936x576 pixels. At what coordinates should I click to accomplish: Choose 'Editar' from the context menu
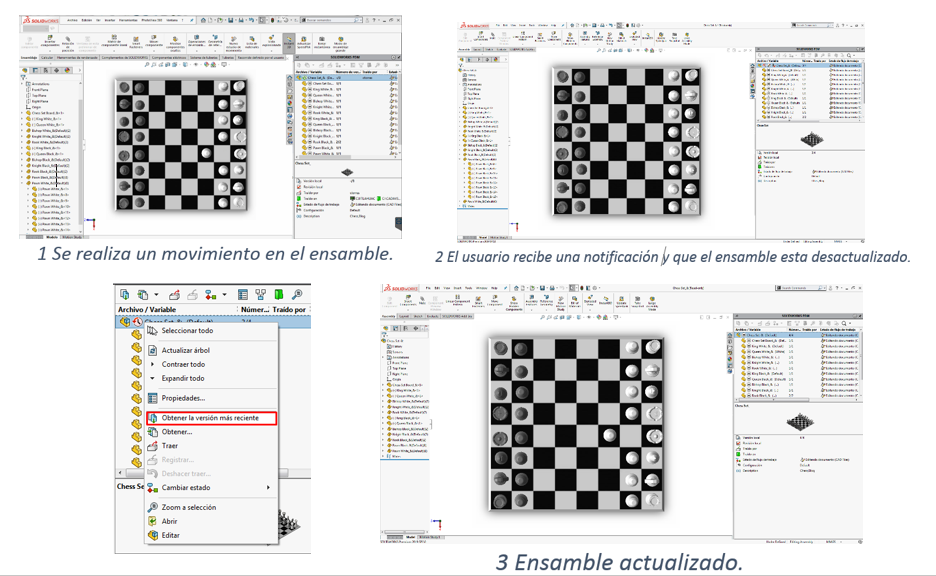click(212, 535)
